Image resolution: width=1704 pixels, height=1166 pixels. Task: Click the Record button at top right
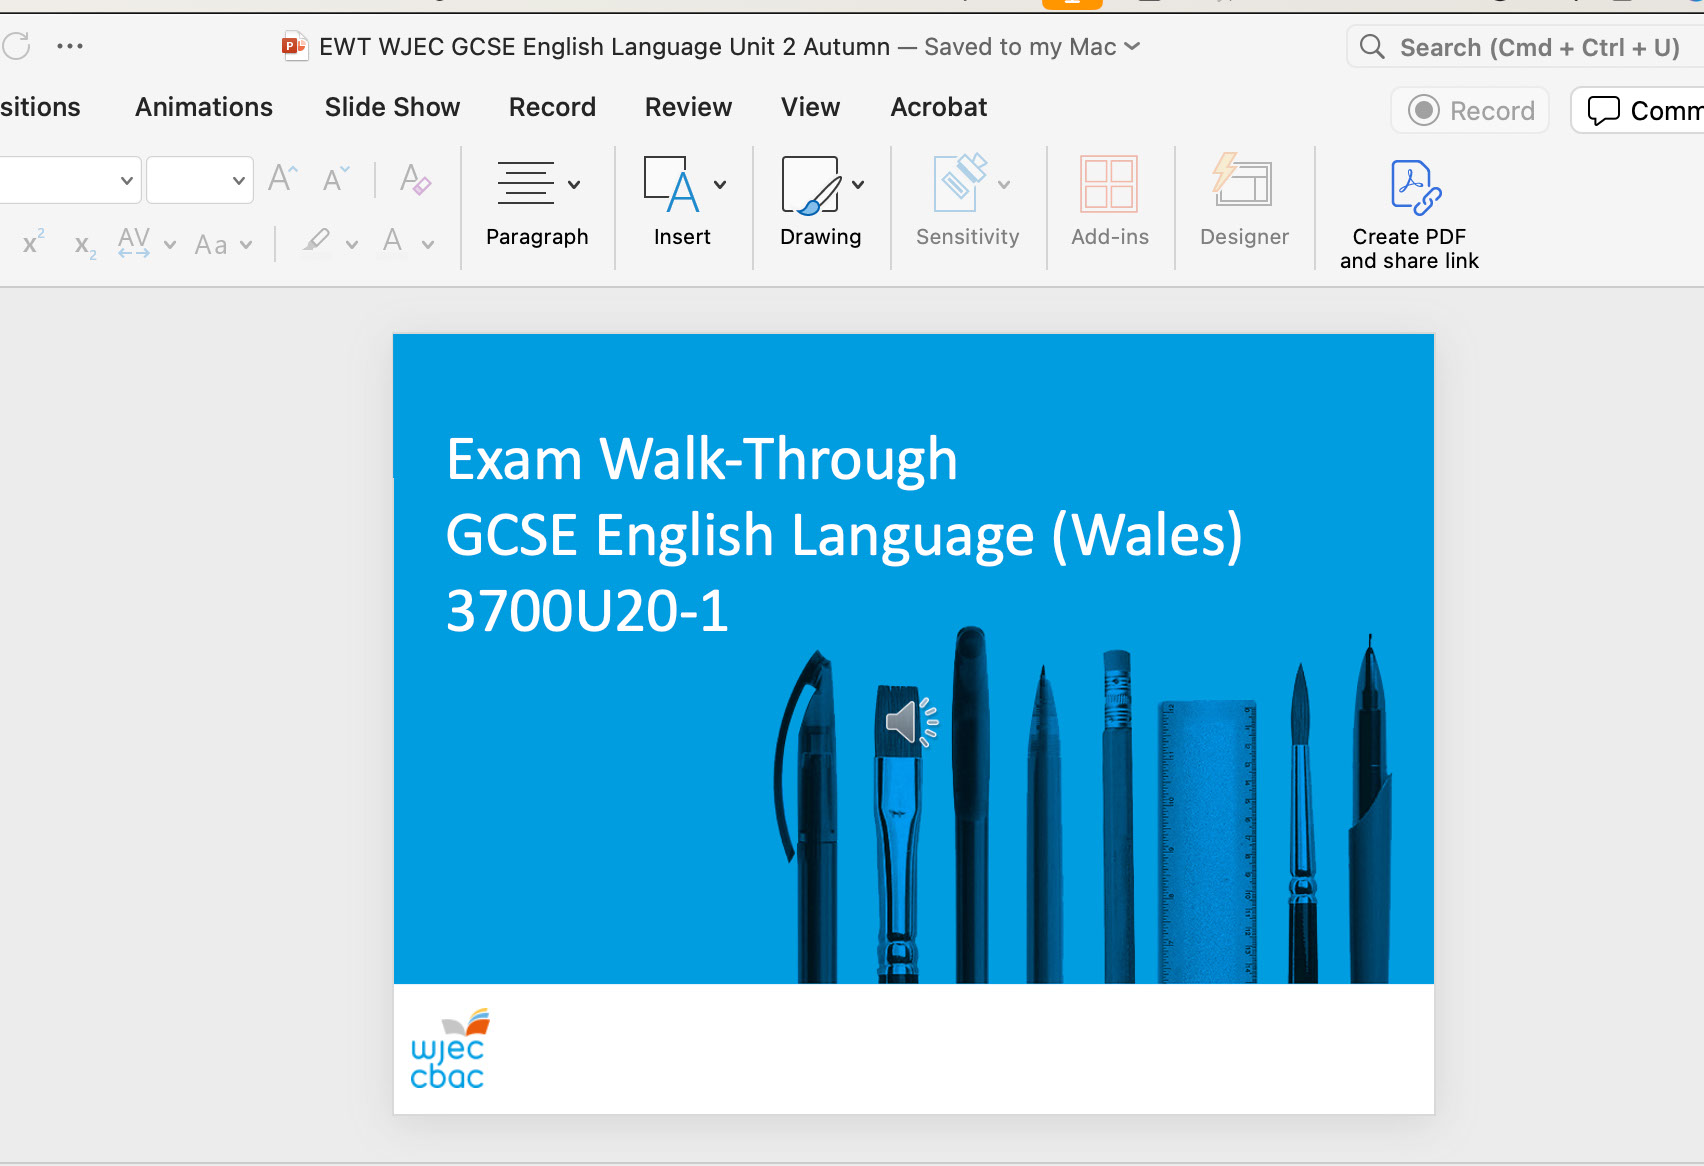(x=1470, y=110)
